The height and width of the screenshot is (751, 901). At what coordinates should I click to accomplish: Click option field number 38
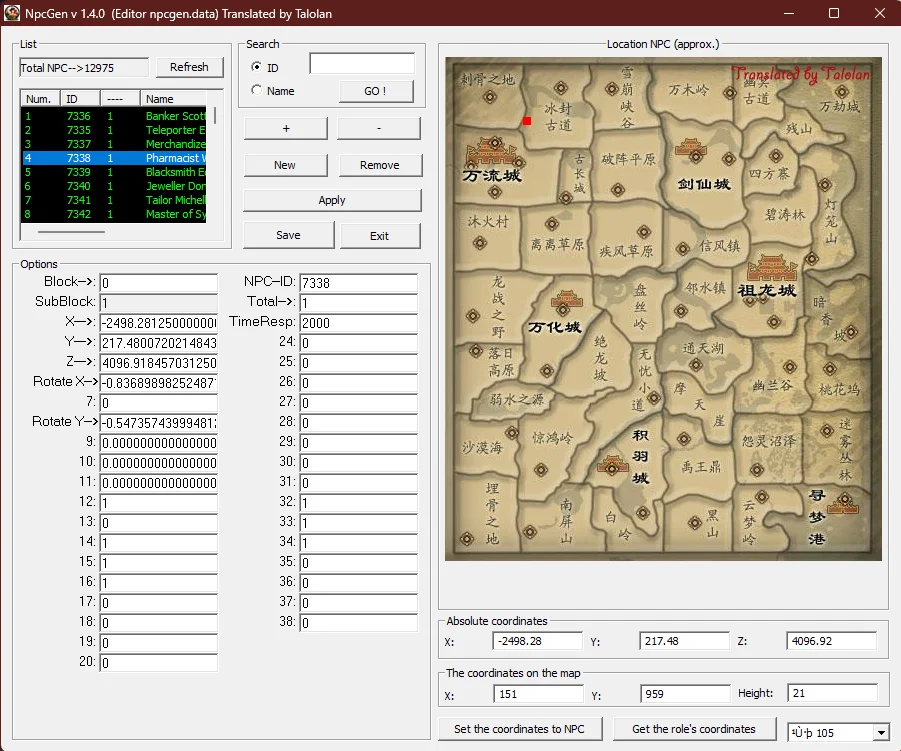(x=359, y=622)
